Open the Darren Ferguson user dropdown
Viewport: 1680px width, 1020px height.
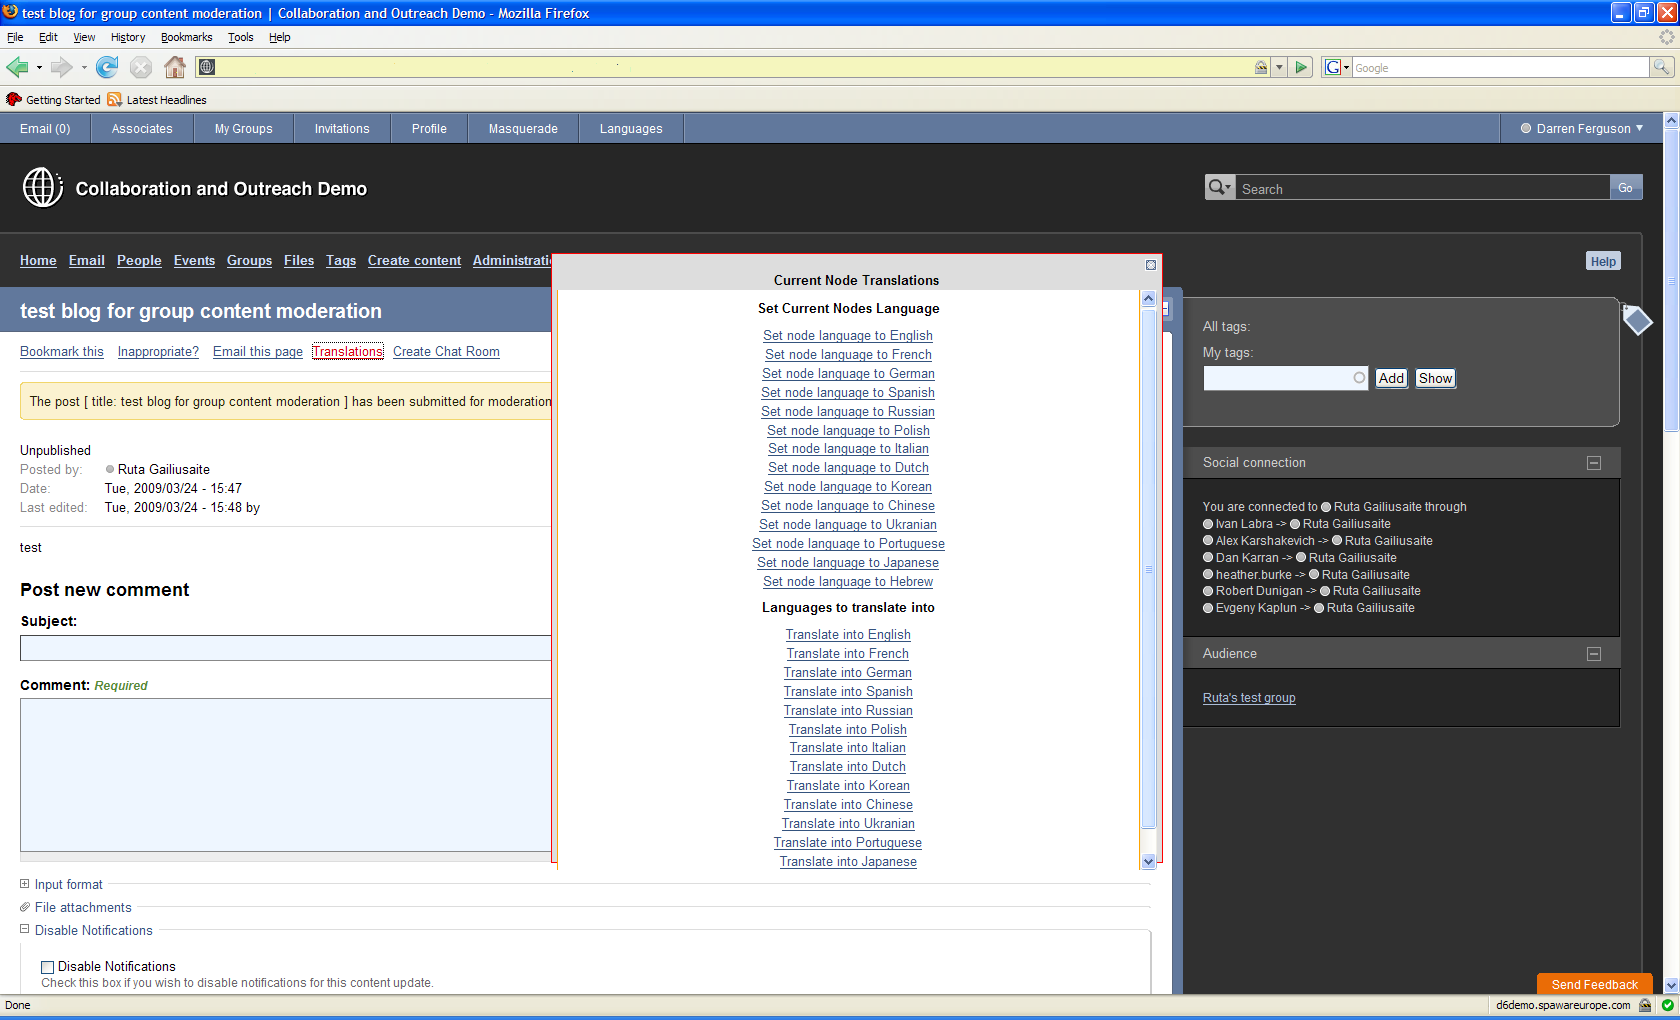click(x=1582, y=128)
